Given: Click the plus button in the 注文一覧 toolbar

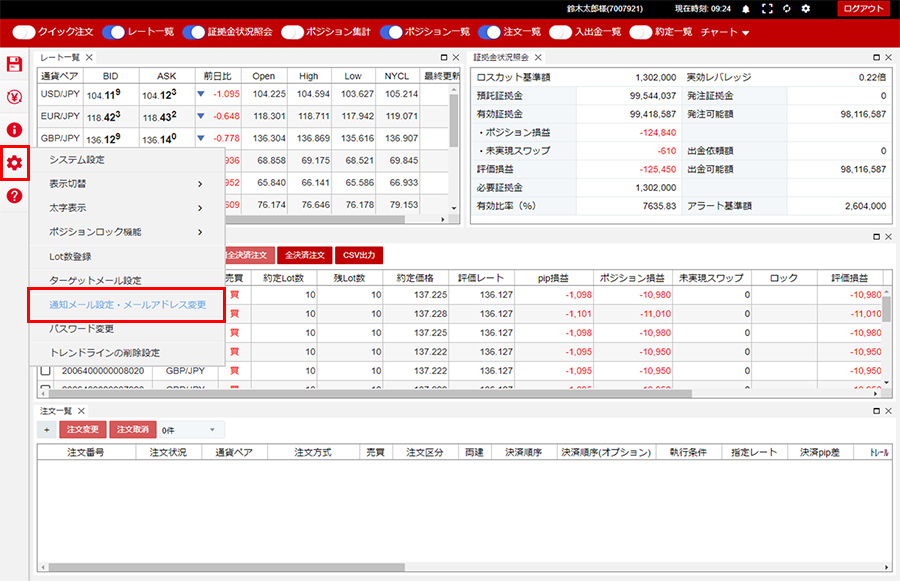Looking at the screenshot, I should (47, 429).
